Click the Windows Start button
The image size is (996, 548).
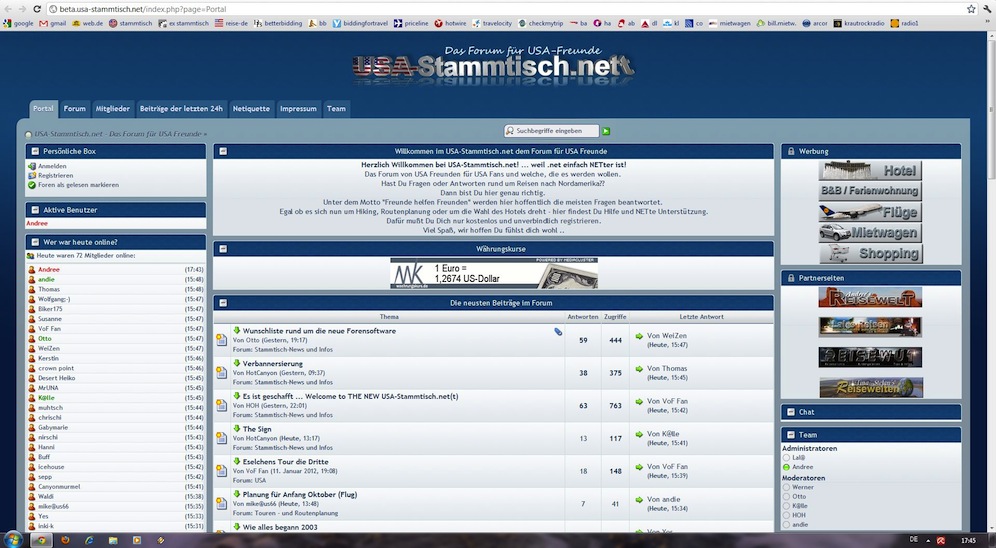[x=14, y=539]
